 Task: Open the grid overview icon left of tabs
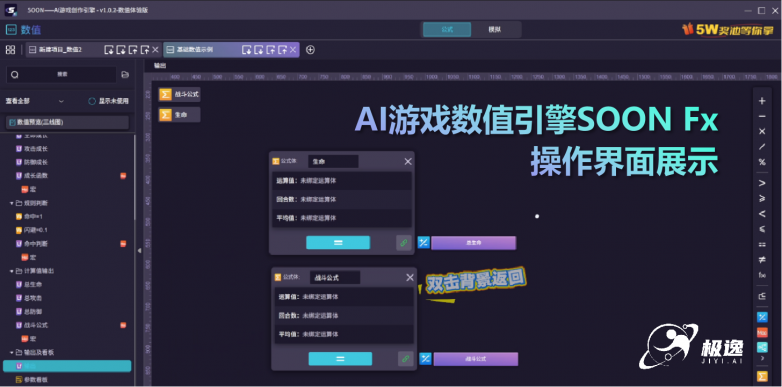pyautogui.click(x=10, y=49)
